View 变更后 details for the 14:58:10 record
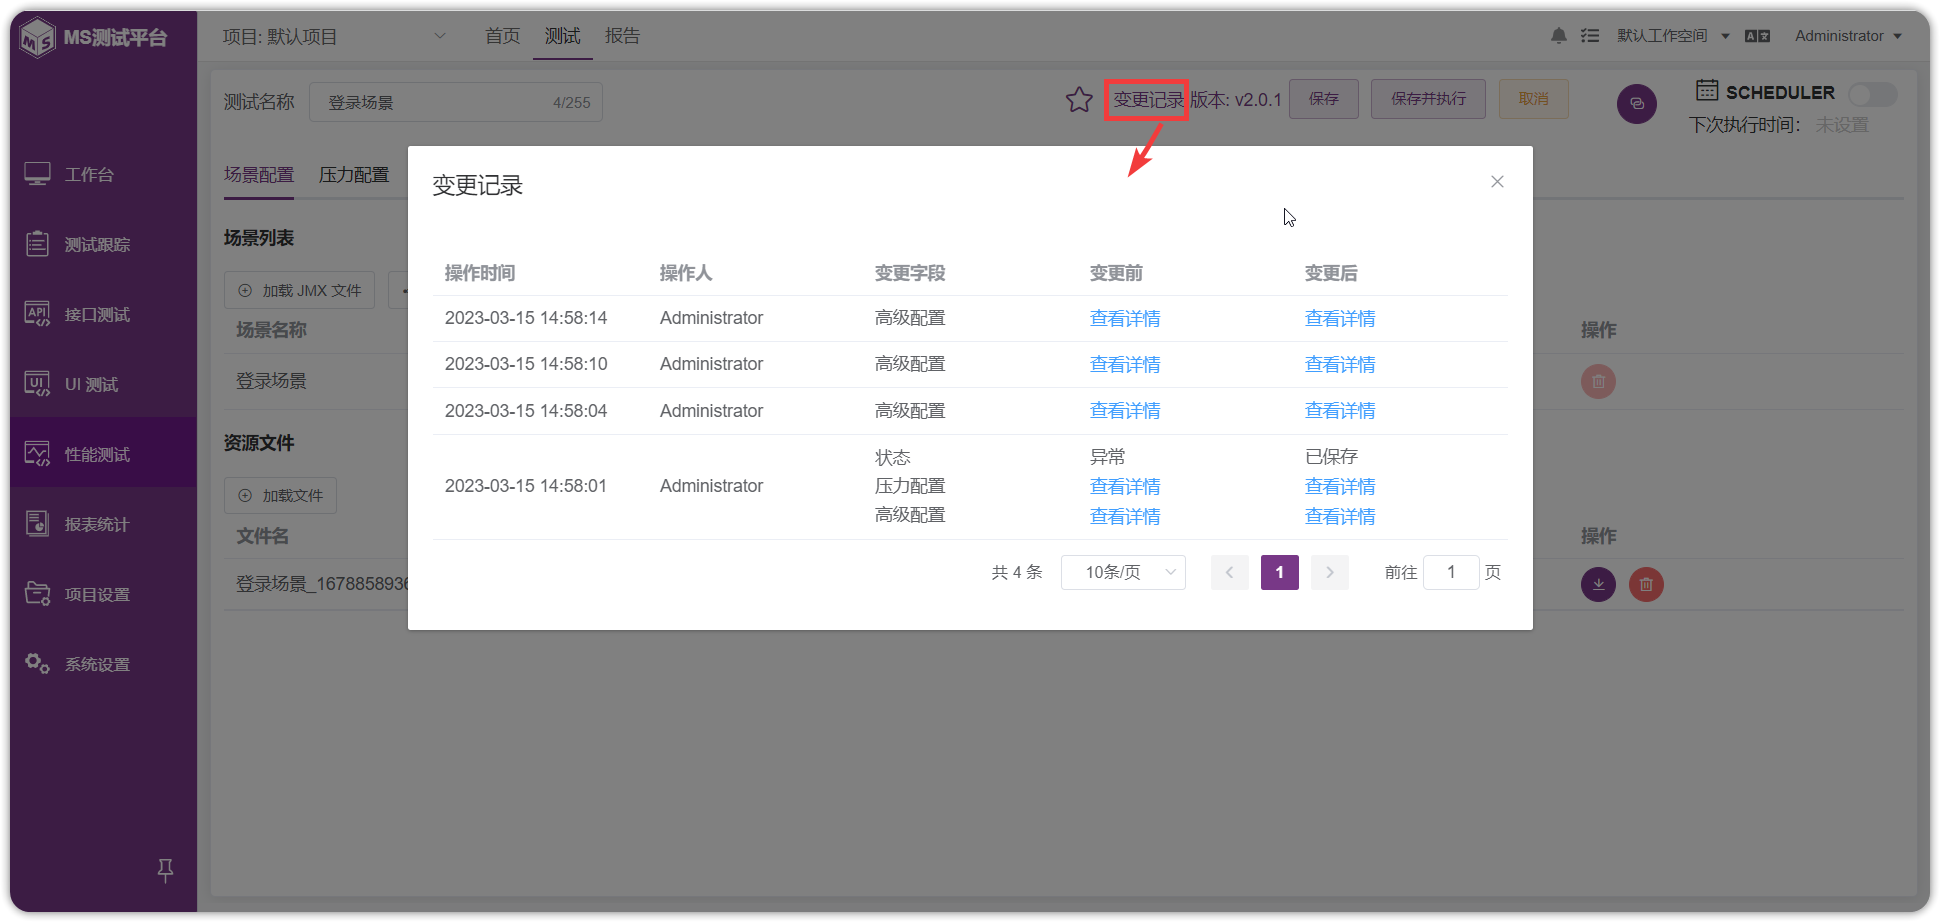This screenshot has height=922, width=1940. 1340,364
